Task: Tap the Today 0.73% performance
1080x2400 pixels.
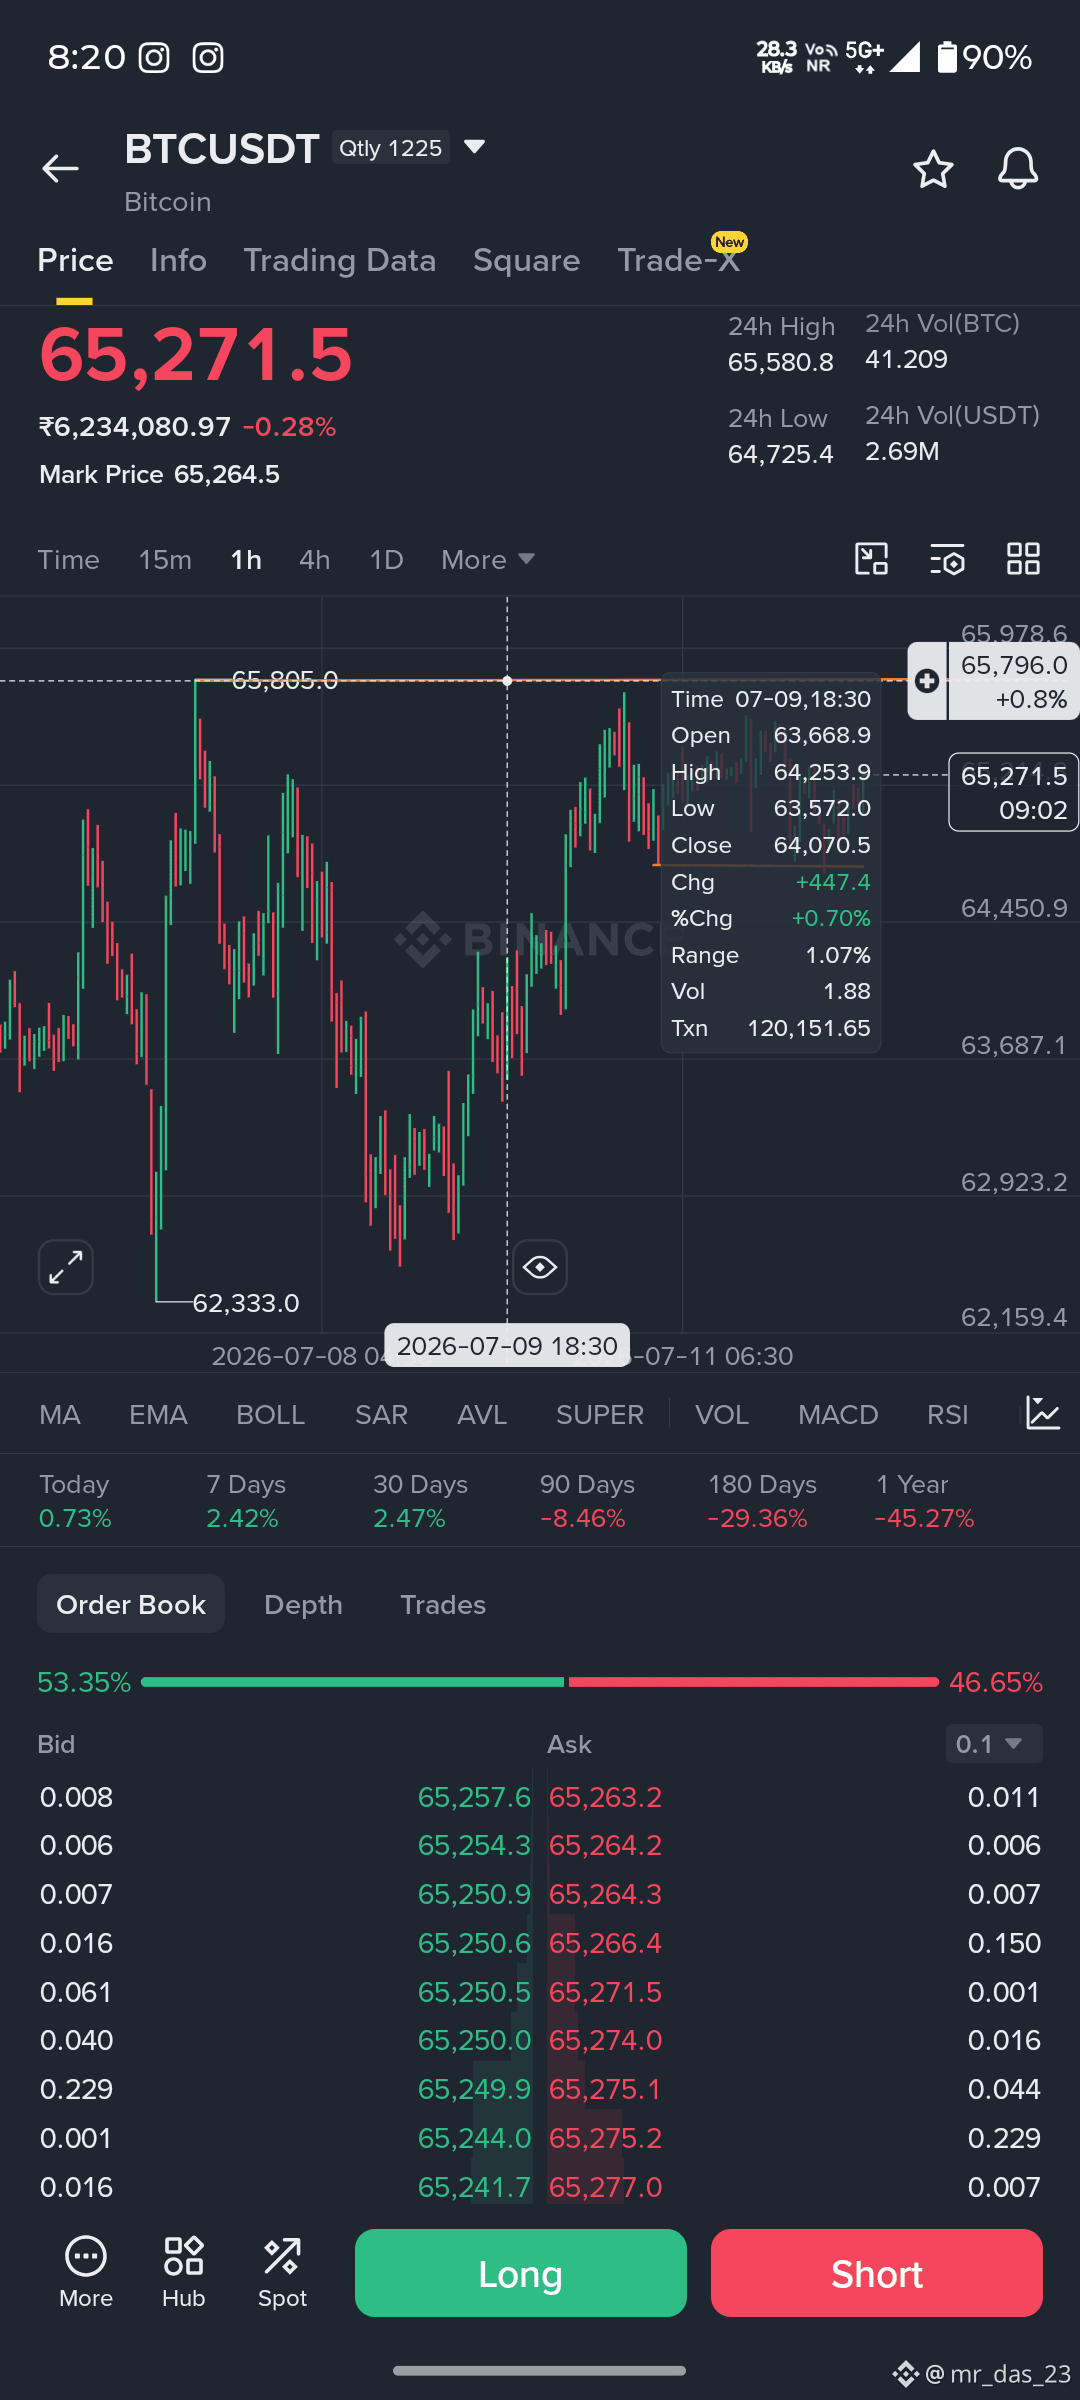Action: tap(75, 1501)
